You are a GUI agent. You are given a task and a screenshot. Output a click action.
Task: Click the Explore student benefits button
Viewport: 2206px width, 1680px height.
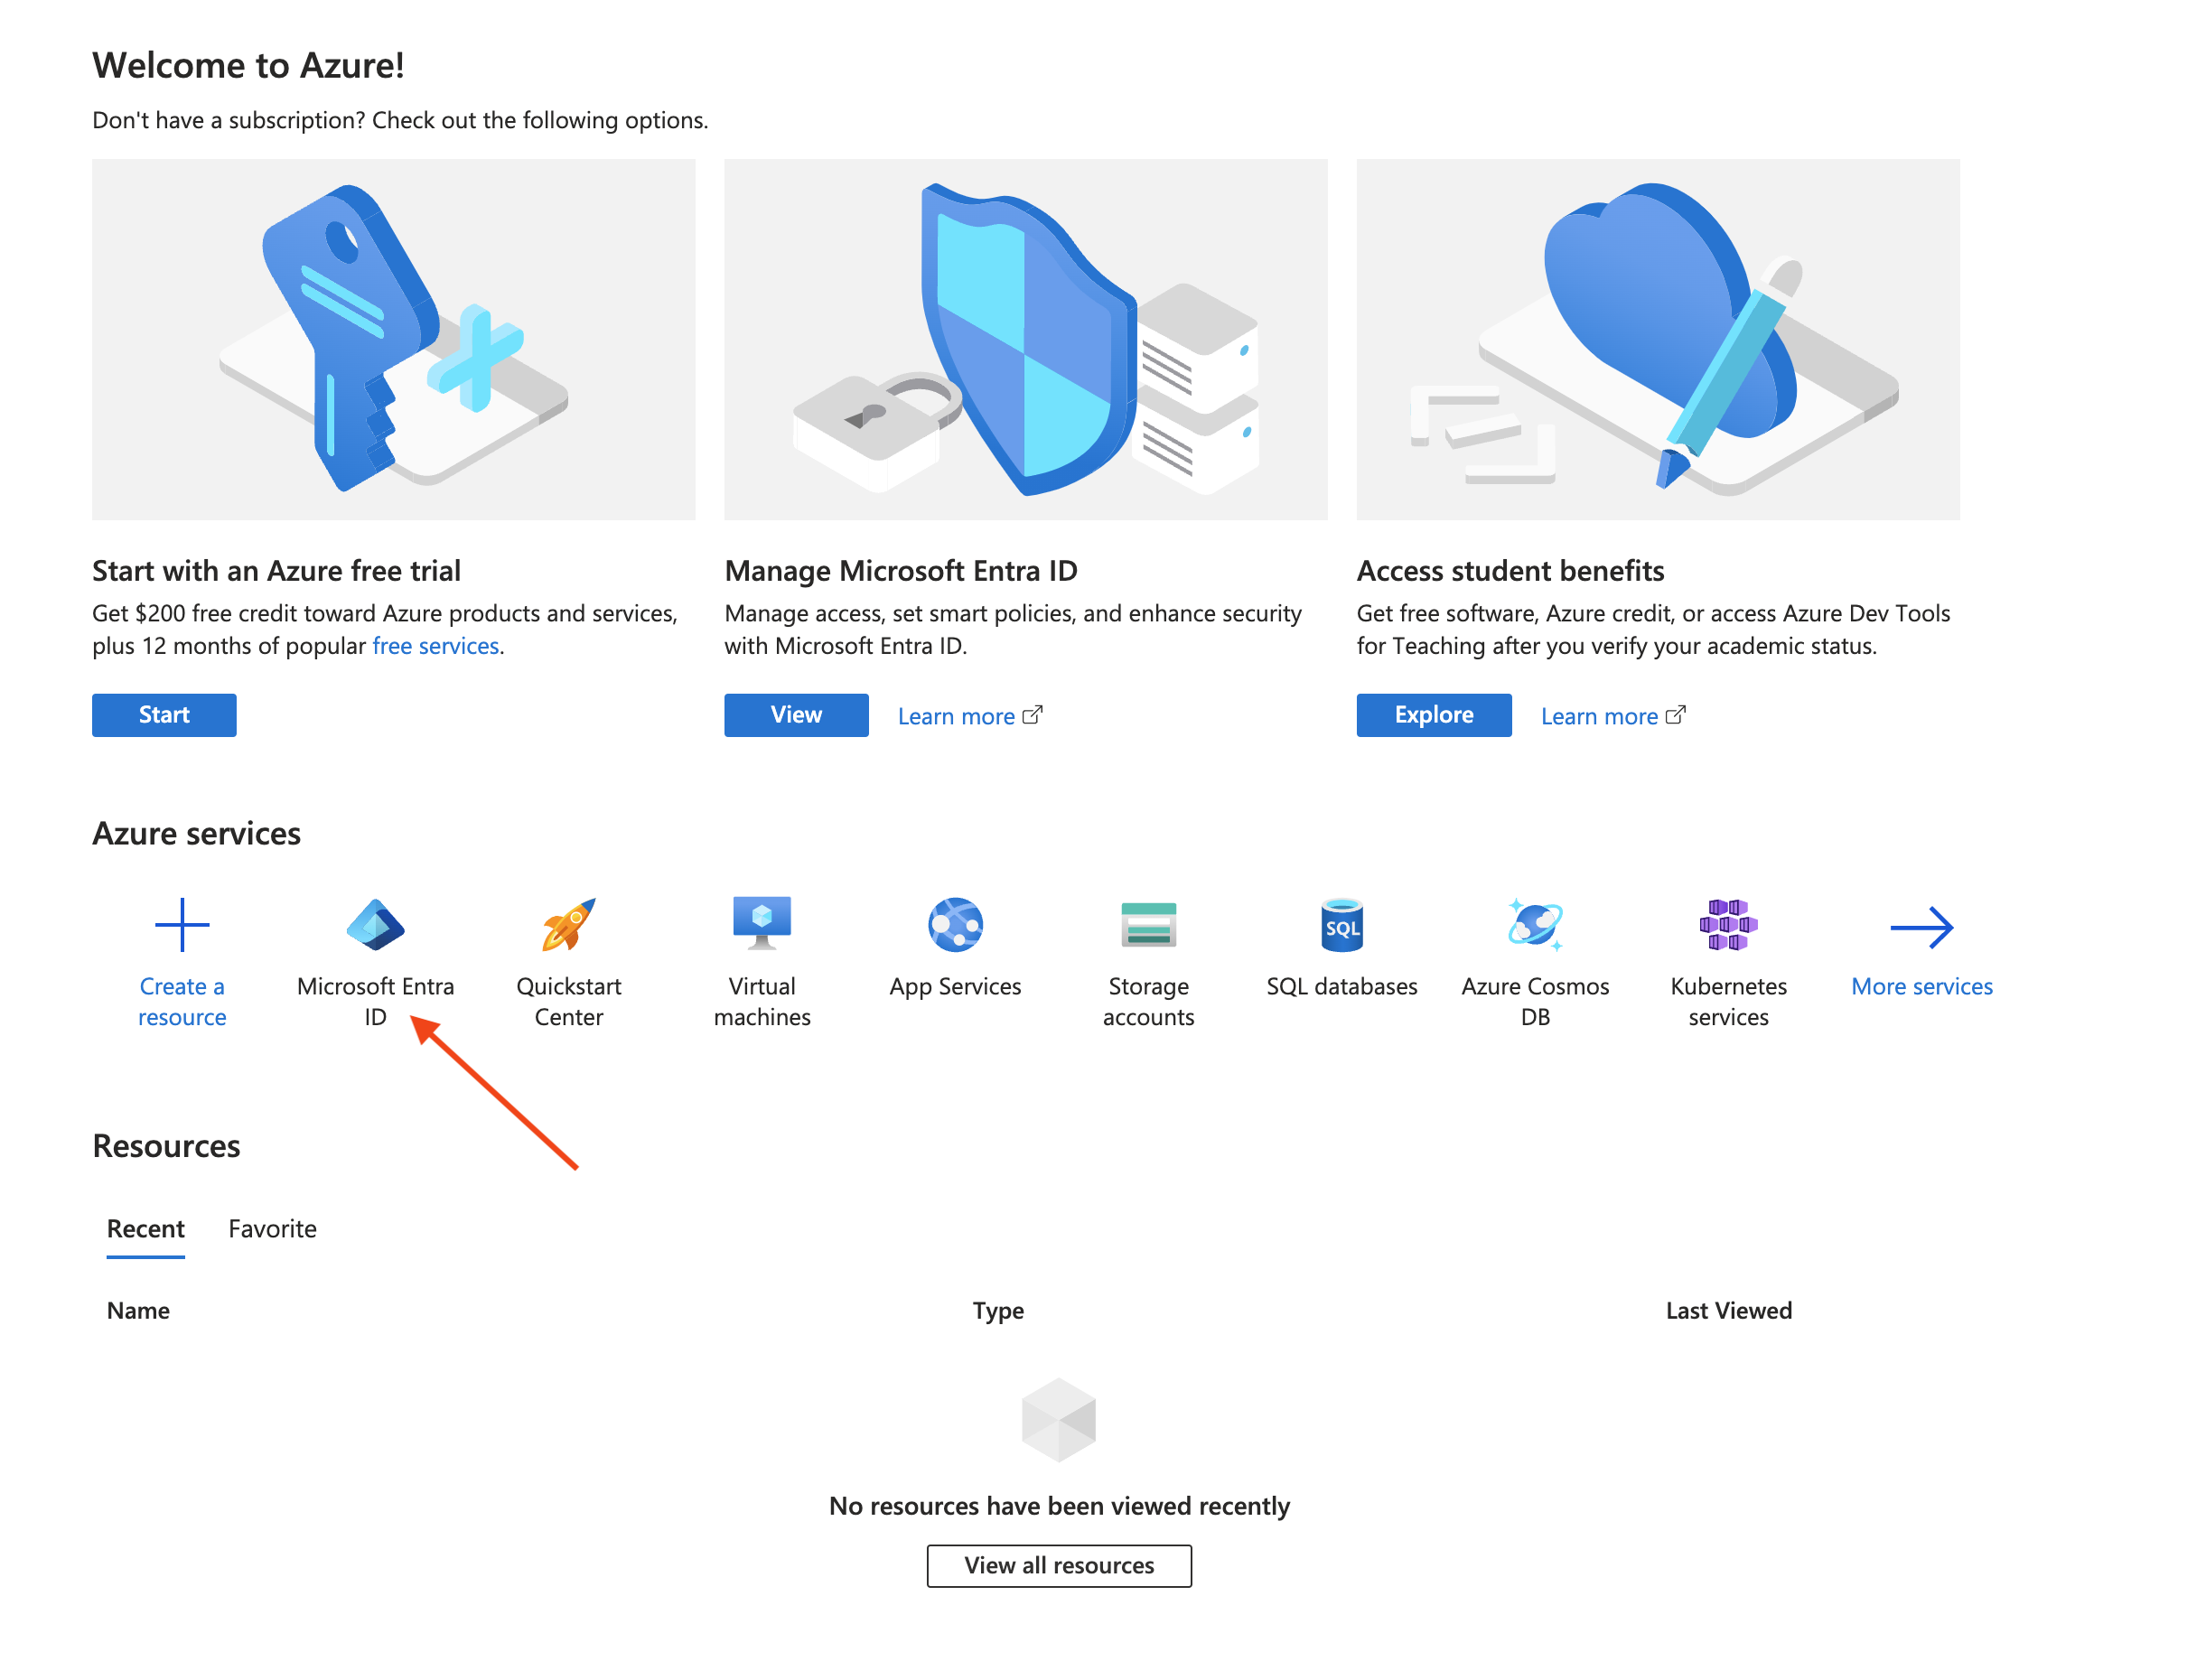point(1433,715)
